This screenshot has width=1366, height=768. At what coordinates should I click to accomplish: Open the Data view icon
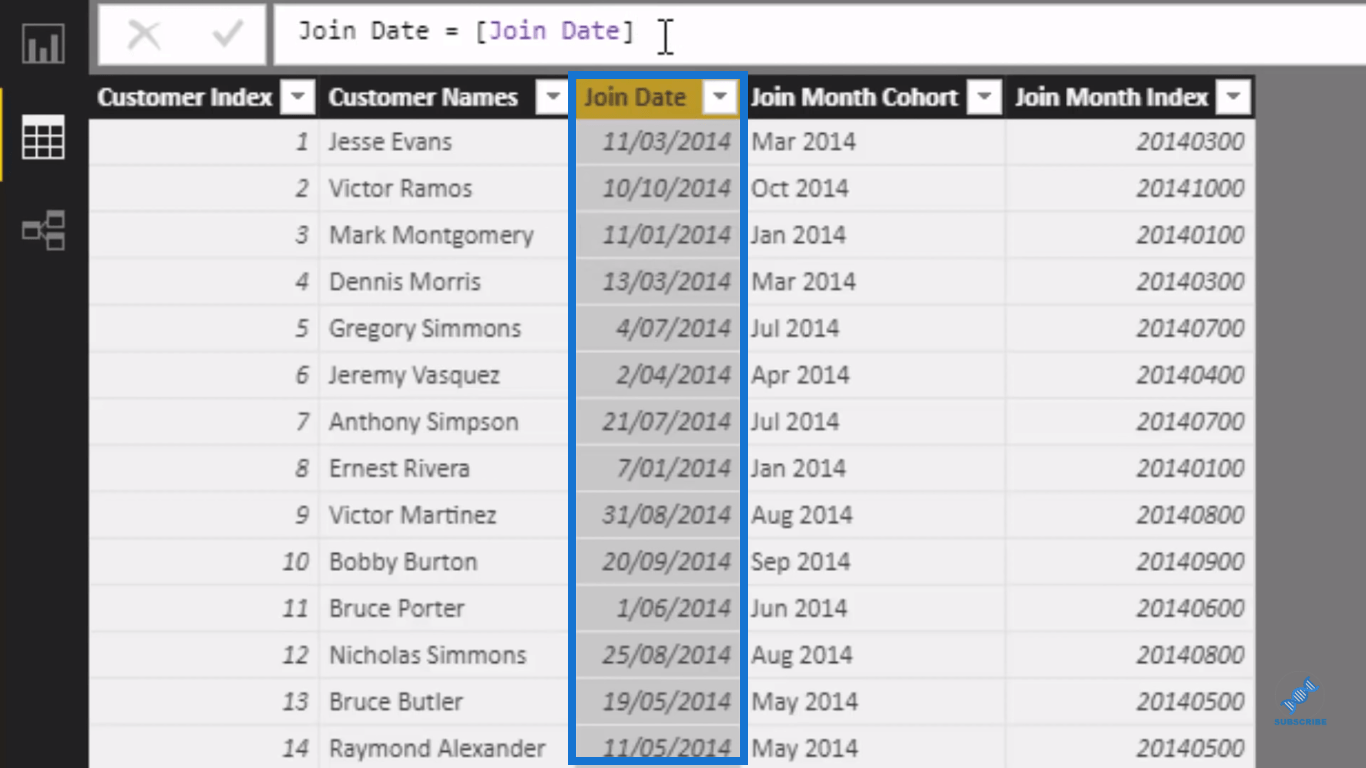pyautogui.click(x=44, y=137)
